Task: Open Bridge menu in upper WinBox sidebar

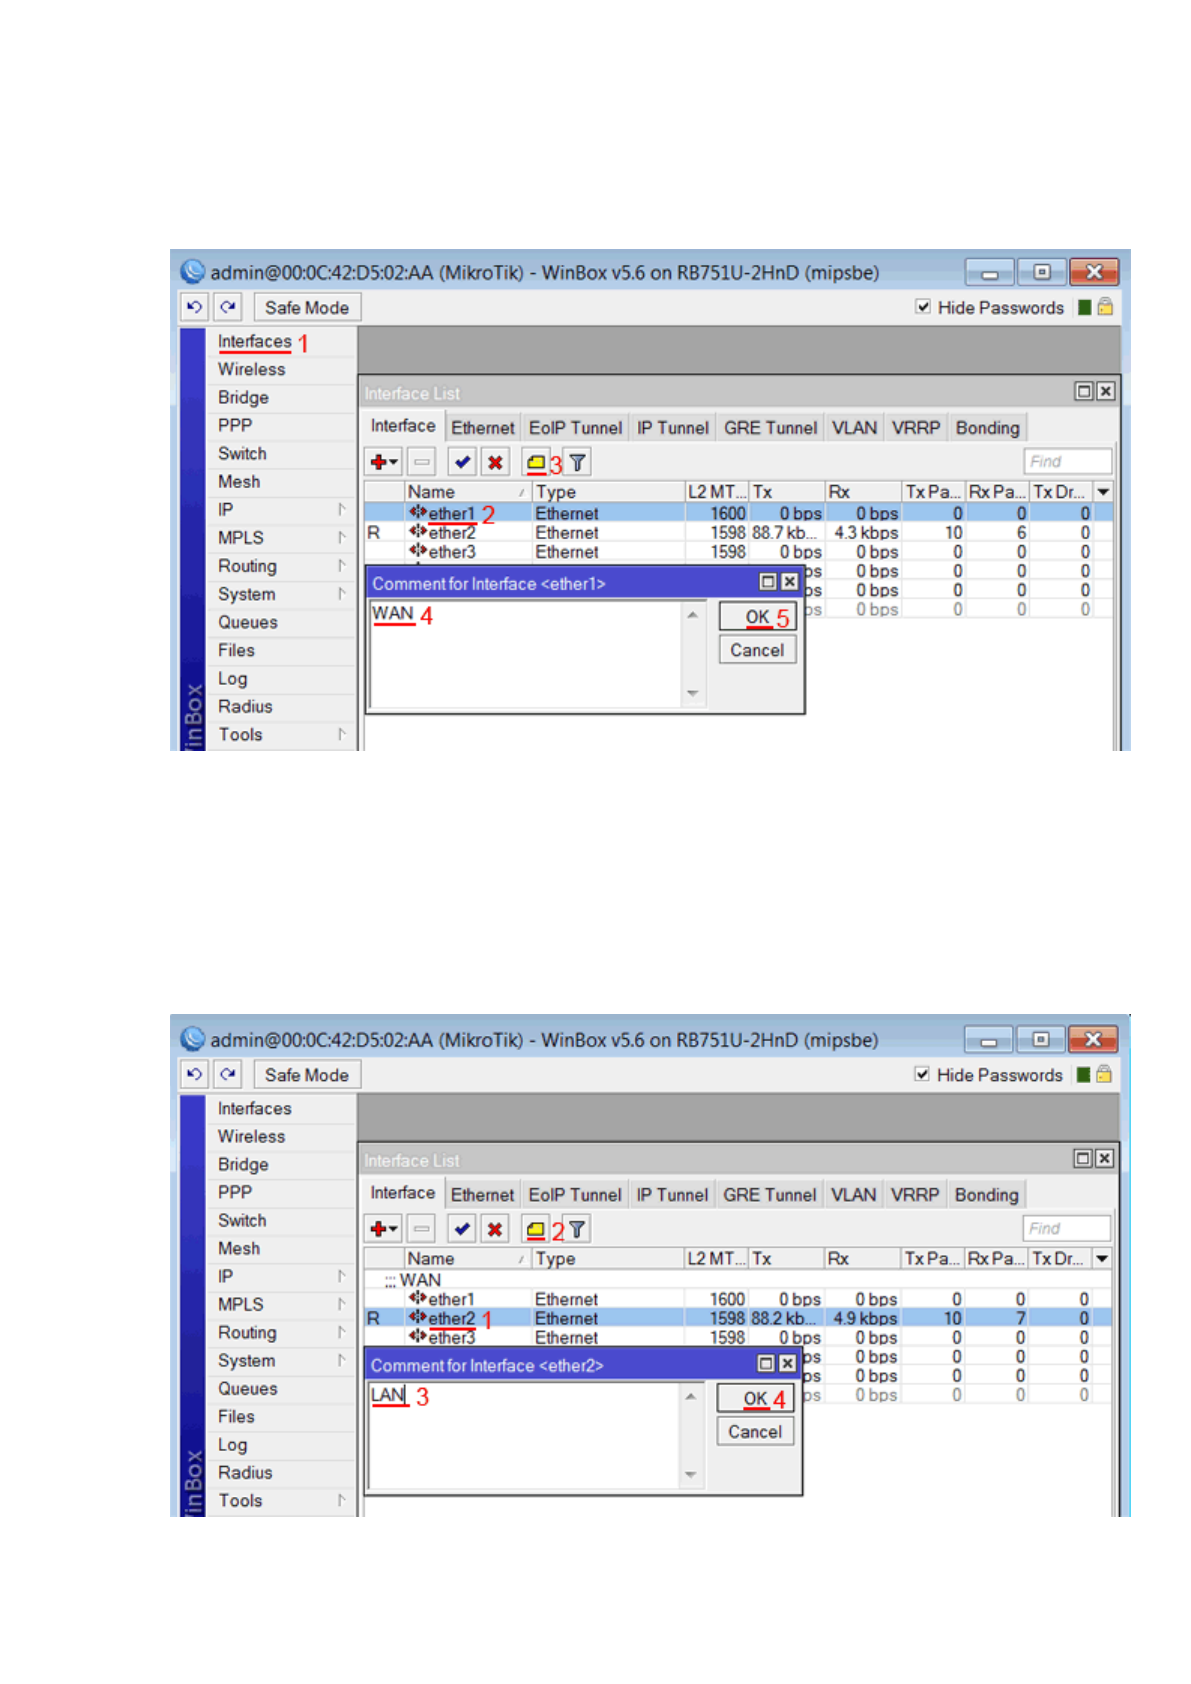Action: point(243,397)
